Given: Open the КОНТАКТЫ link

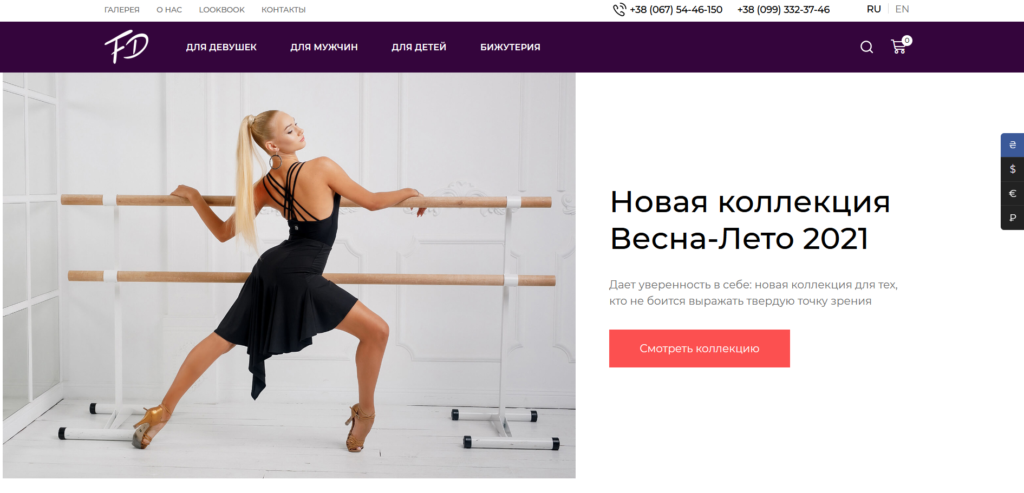Looking at the screenshot, I should coord(283,10).
